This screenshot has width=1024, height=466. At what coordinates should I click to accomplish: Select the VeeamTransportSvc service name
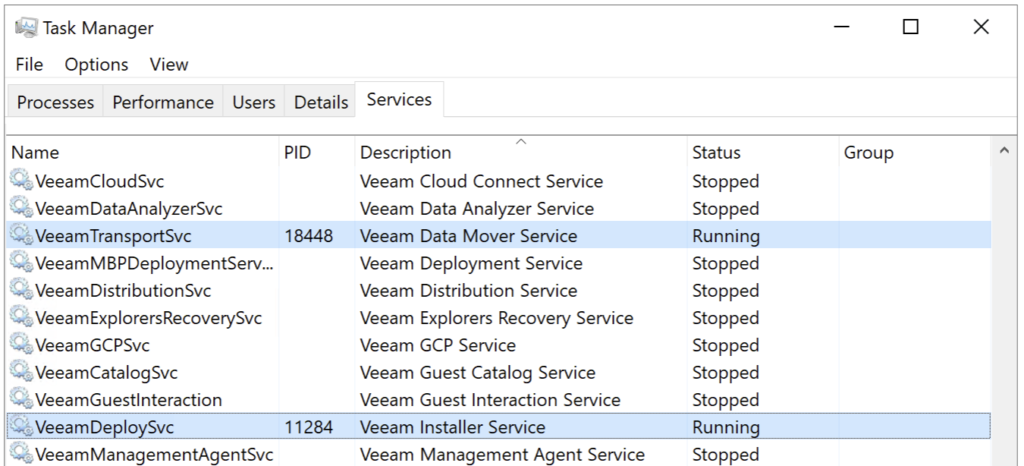coord(113,236)
